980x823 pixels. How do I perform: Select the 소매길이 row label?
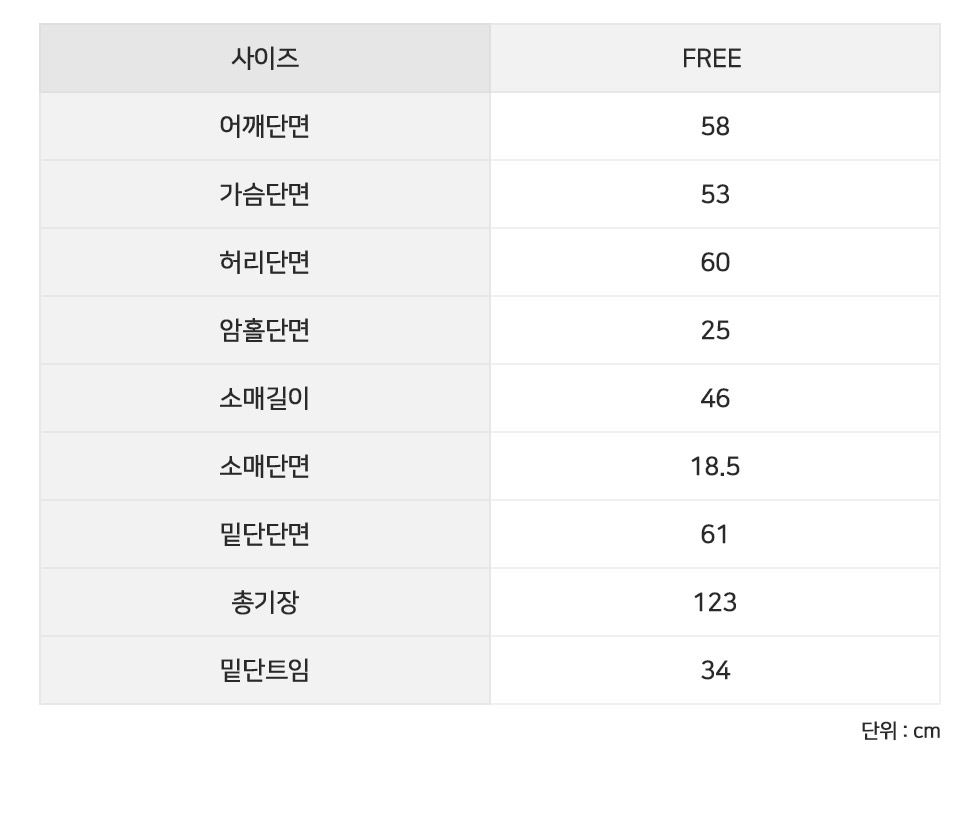coord(264,398)
